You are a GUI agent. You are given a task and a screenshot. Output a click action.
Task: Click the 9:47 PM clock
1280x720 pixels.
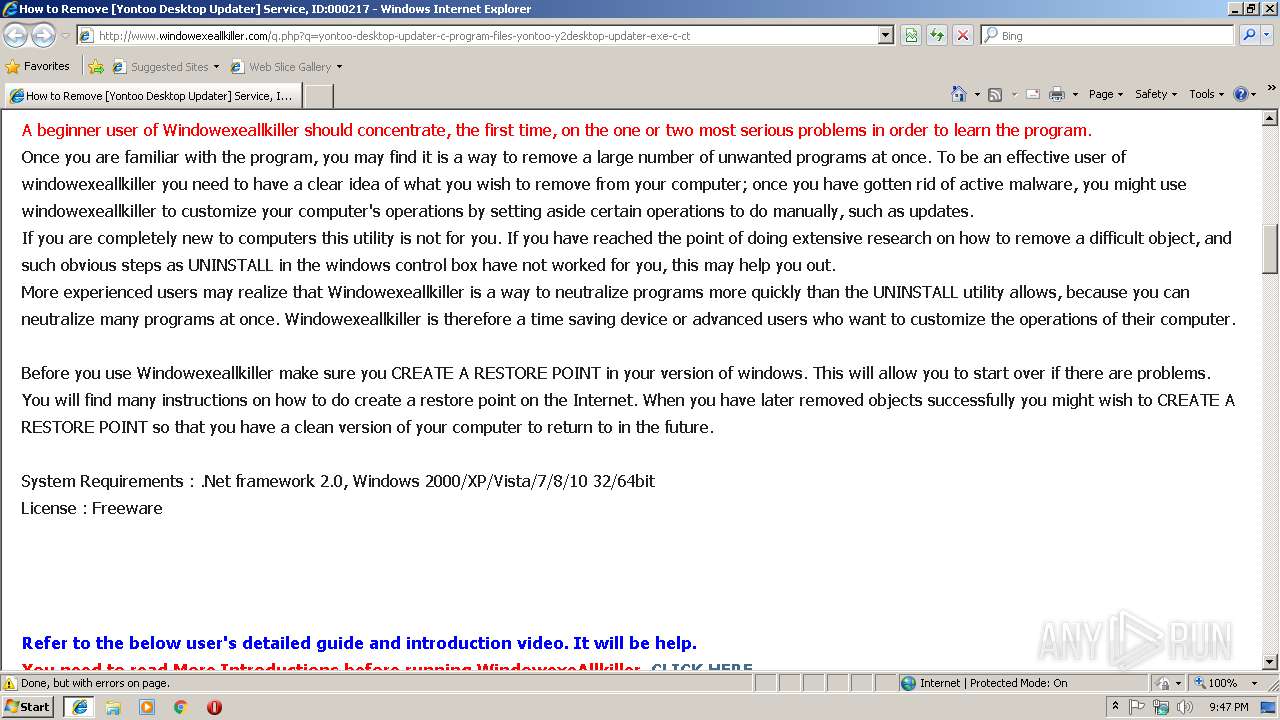(1228, 707)
